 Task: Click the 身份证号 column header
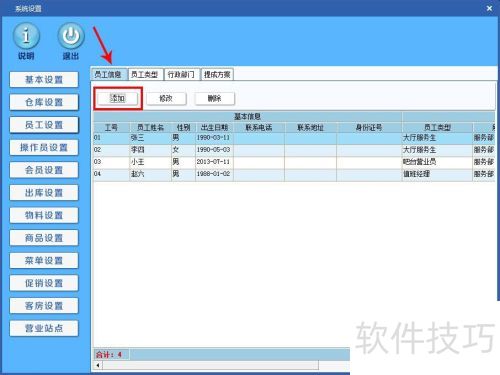click(x=369, y=127)
